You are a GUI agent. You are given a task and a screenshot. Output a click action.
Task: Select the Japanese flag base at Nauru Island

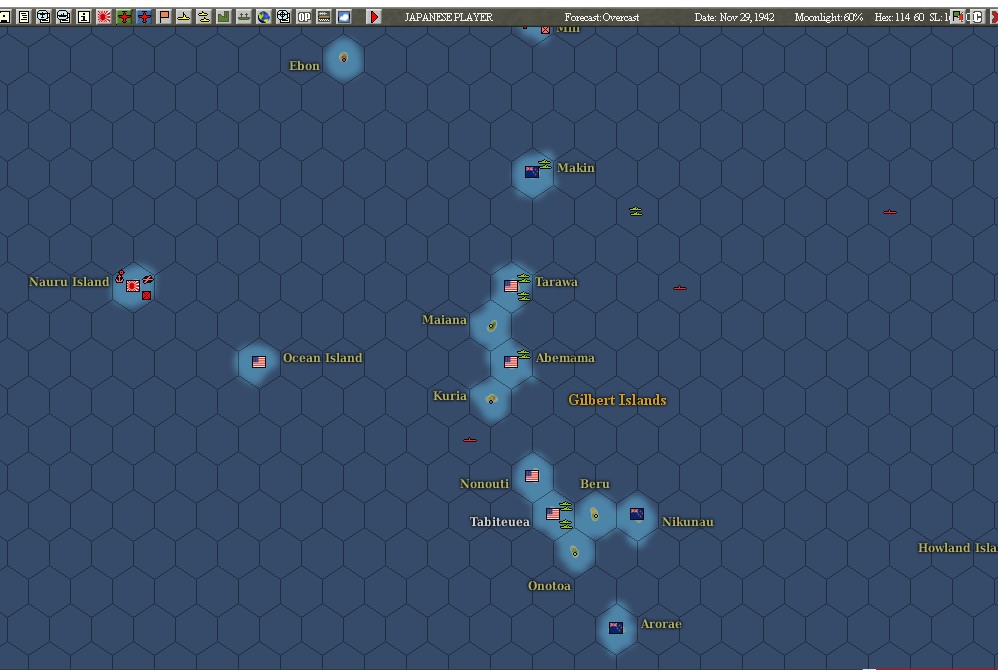point(132,286)
